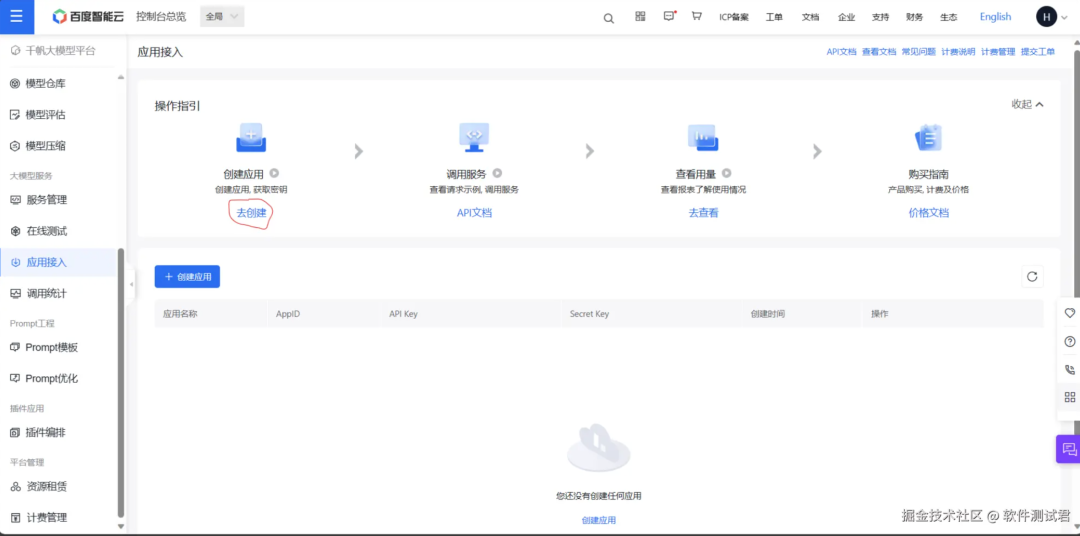Open the search icon in top bar
The image size is (1080, 536).
[x=608, y=18]
